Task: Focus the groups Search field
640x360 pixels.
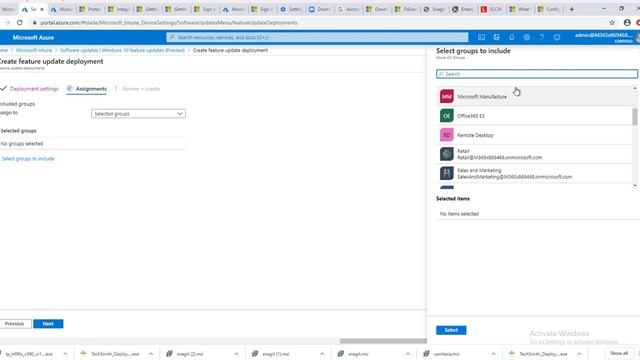Action: [x=537, y=74]
